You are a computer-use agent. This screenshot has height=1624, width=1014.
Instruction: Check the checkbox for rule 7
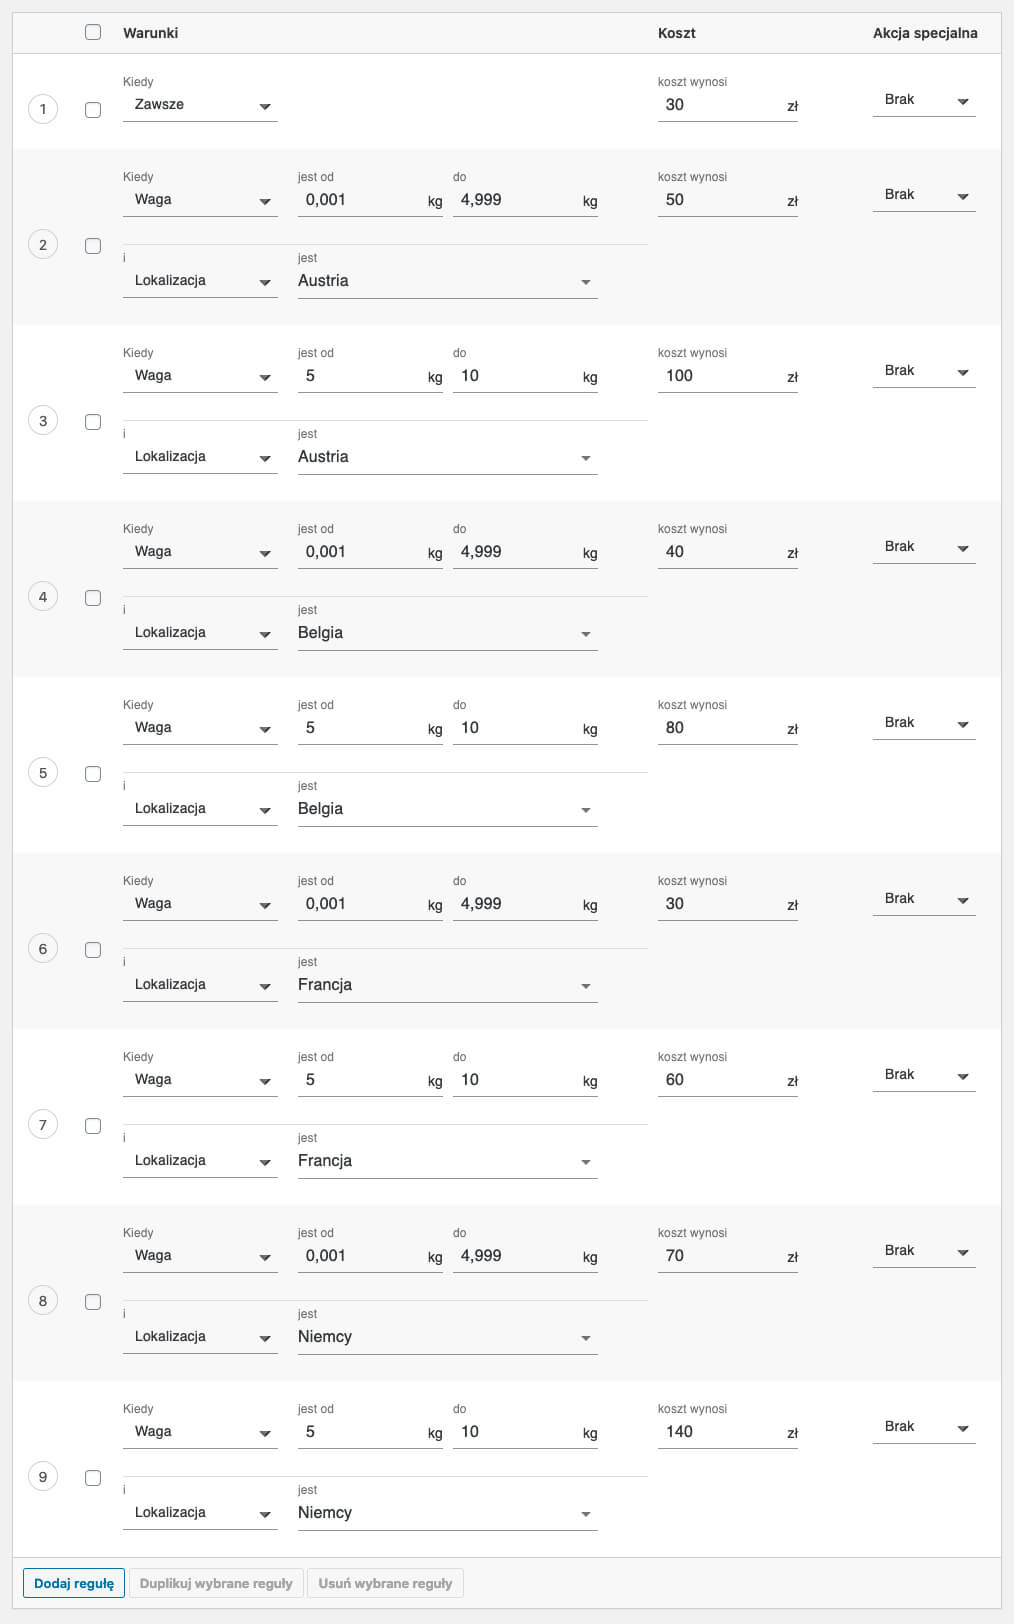(93, 1126)
